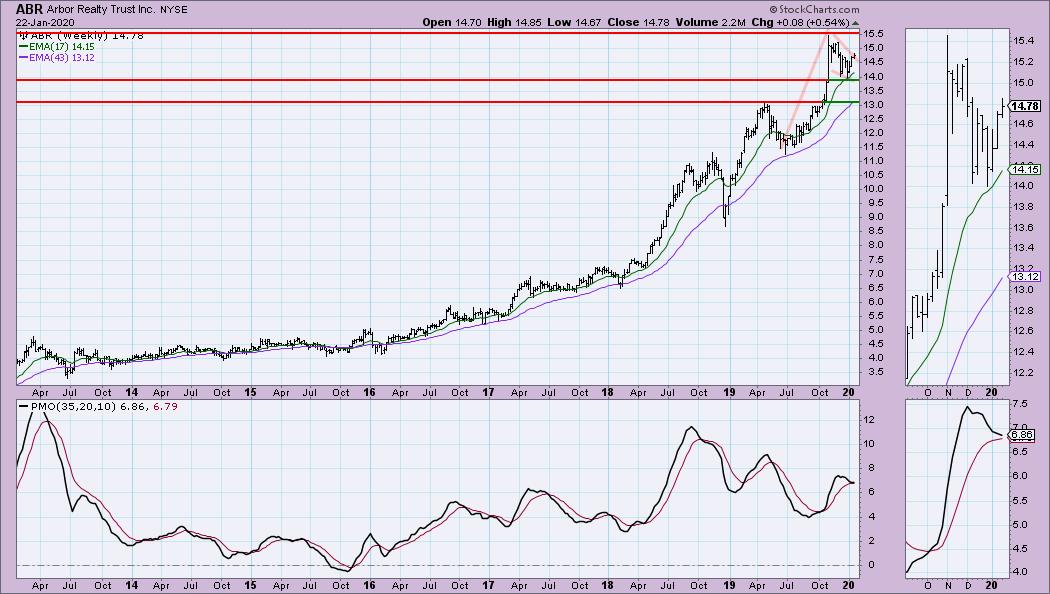
Task: Click the Volume 2.2M value
Action: coord(710,22)
